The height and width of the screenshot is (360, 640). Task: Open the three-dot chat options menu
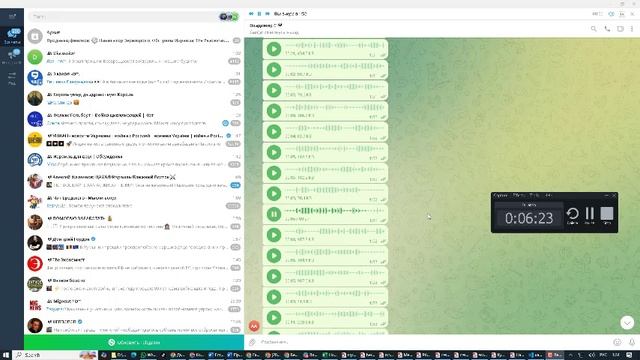632,29
